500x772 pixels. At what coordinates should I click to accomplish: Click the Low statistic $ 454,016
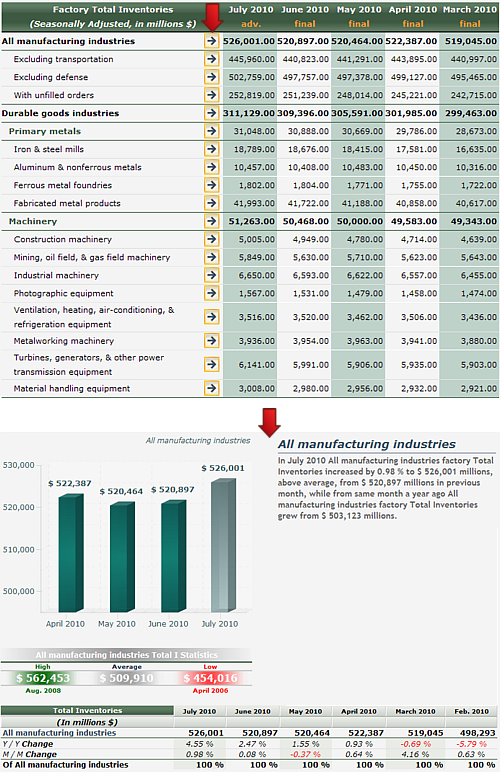tap(211, 678)
